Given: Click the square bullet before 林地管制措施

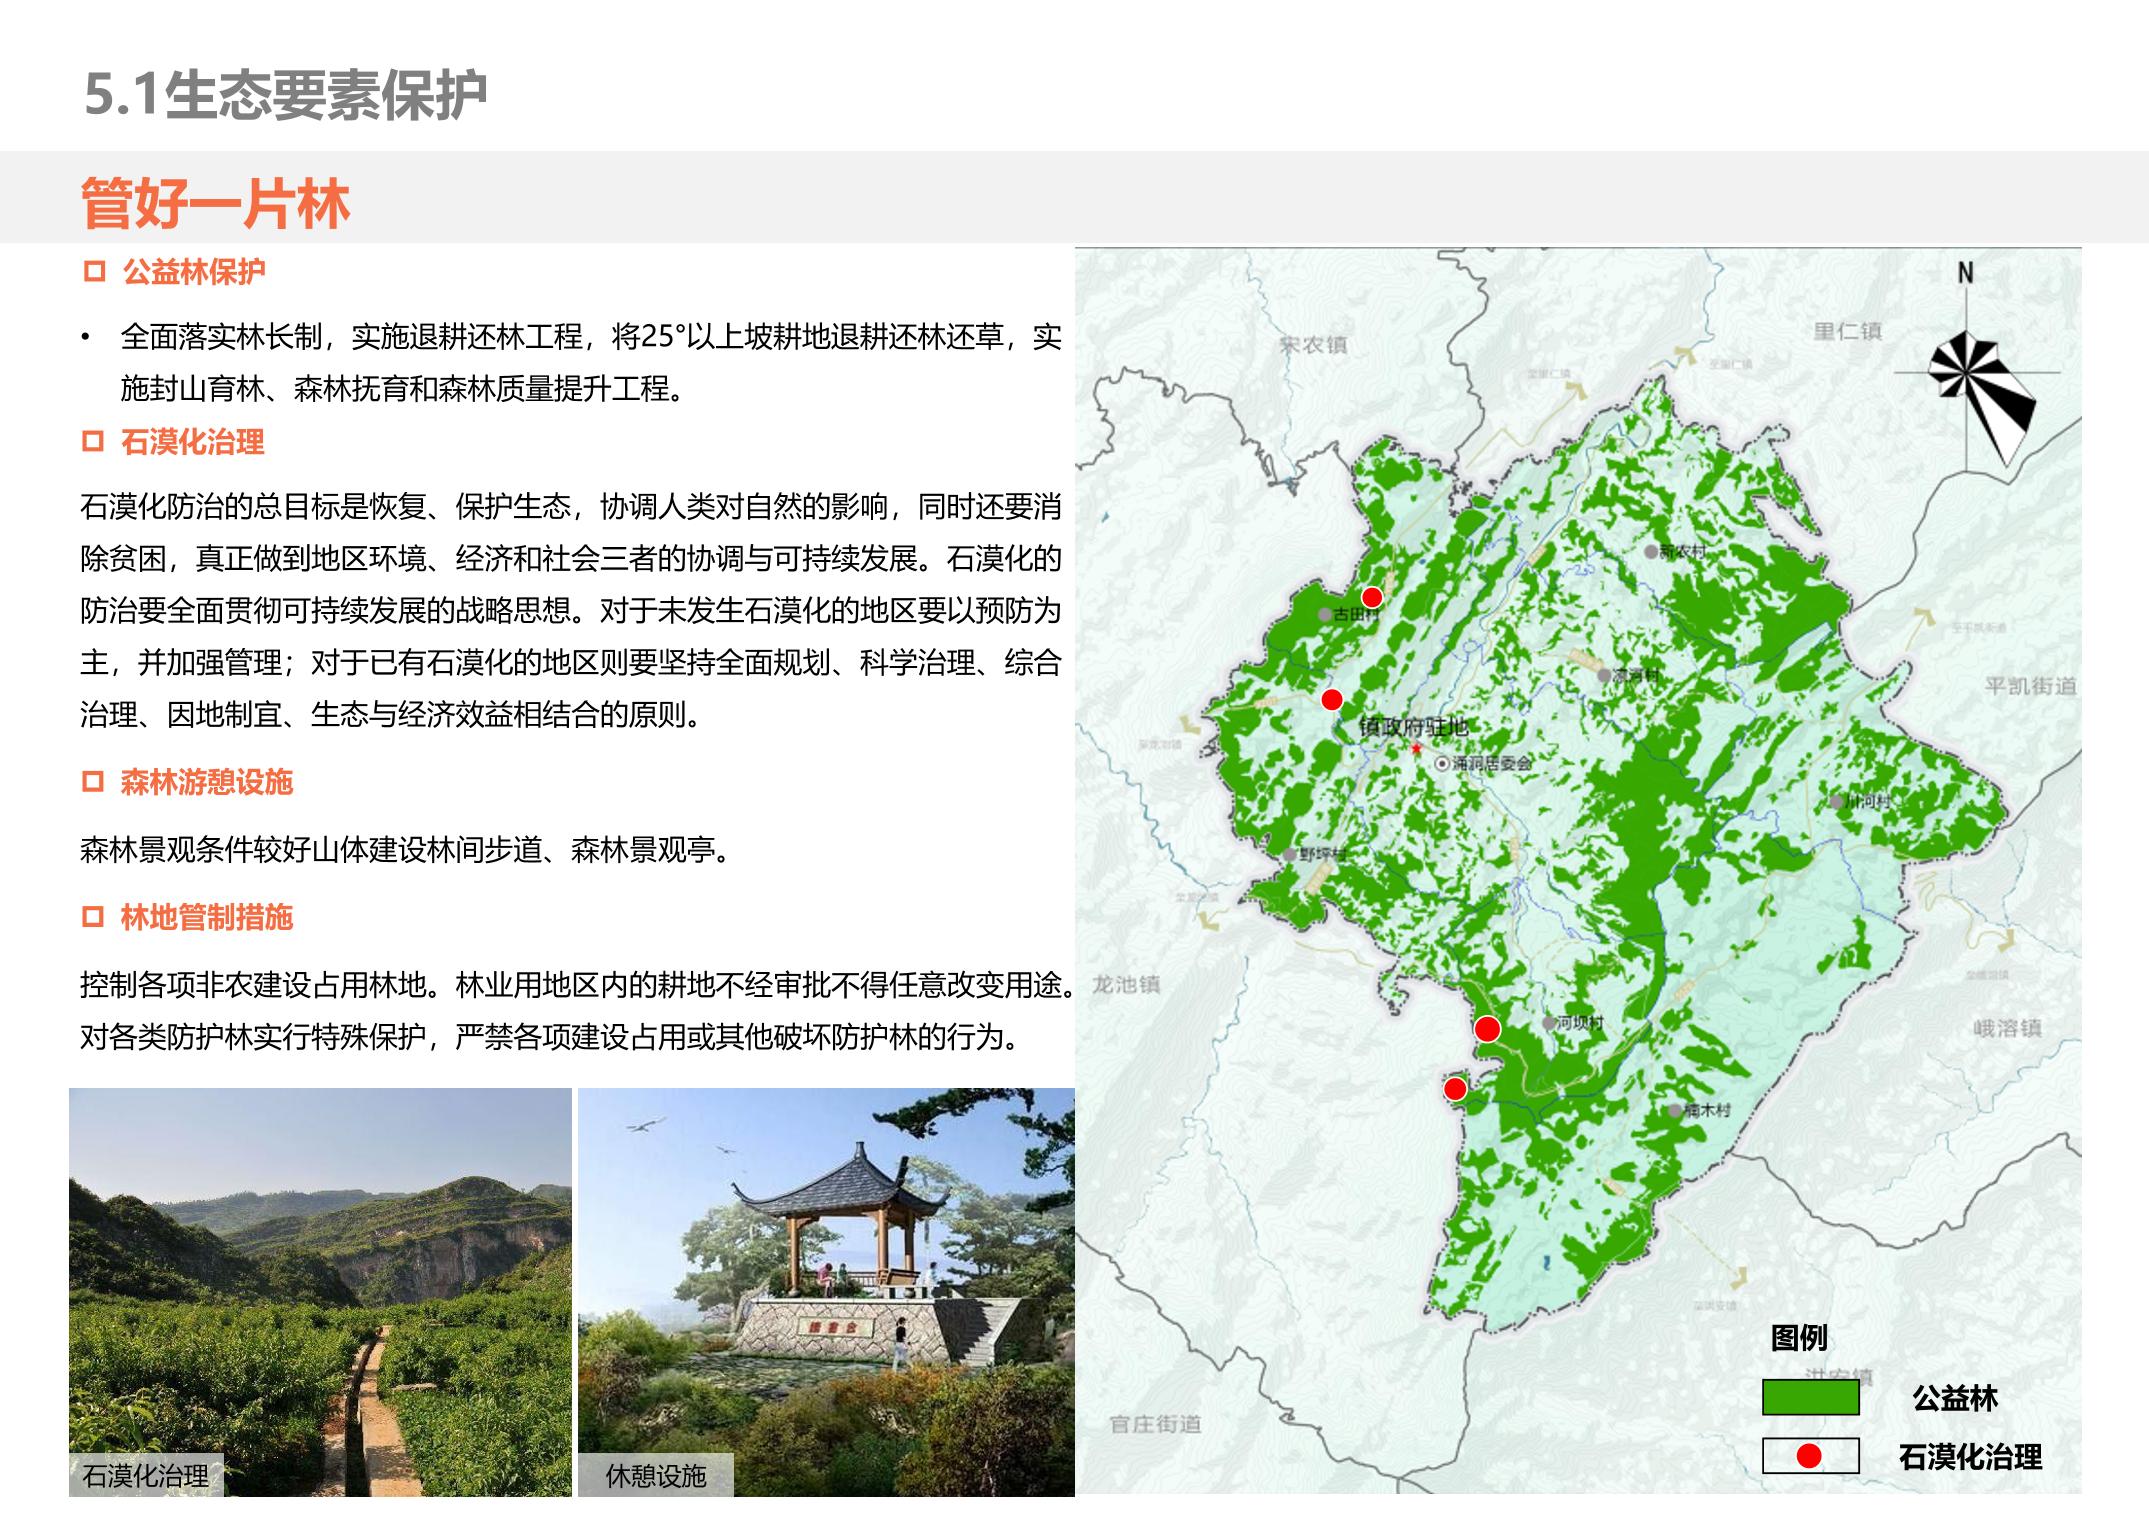Looking at the screenshot, I should coord(93,917).
